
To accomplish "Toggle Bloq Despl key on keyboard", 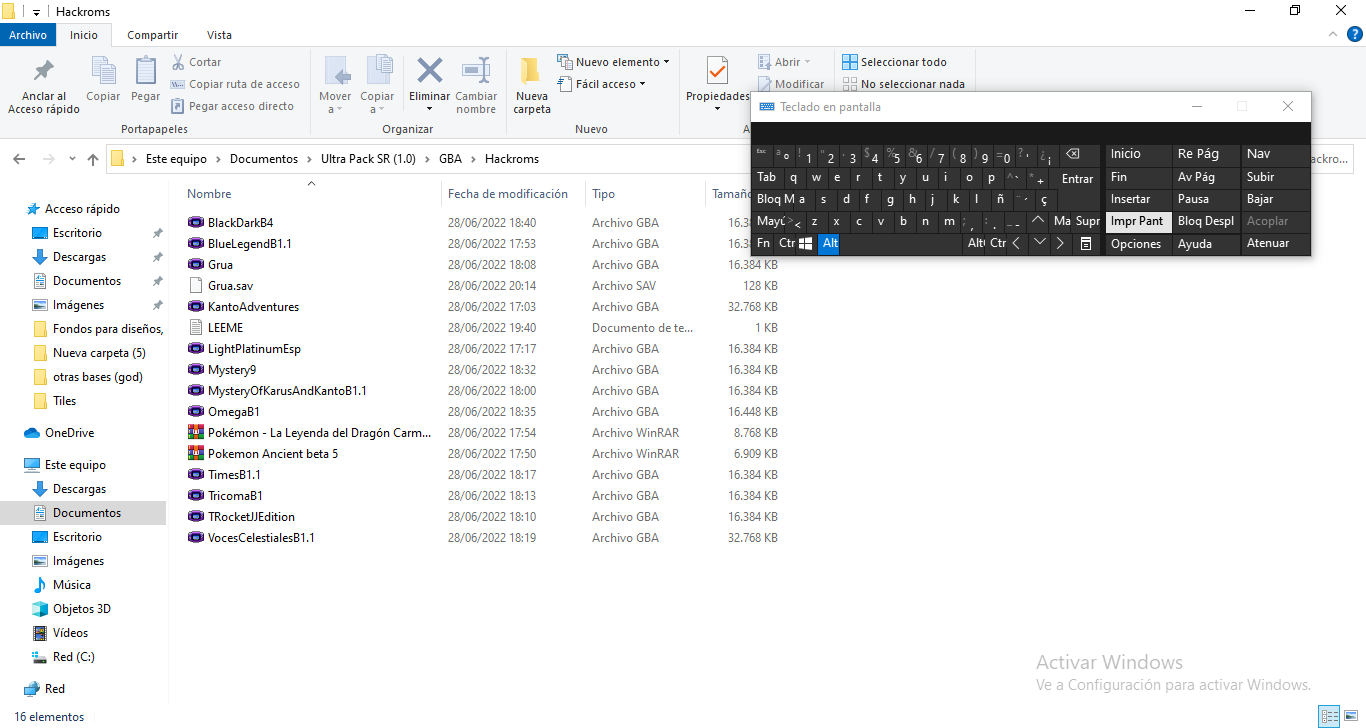I will (x=1205, y=221).
